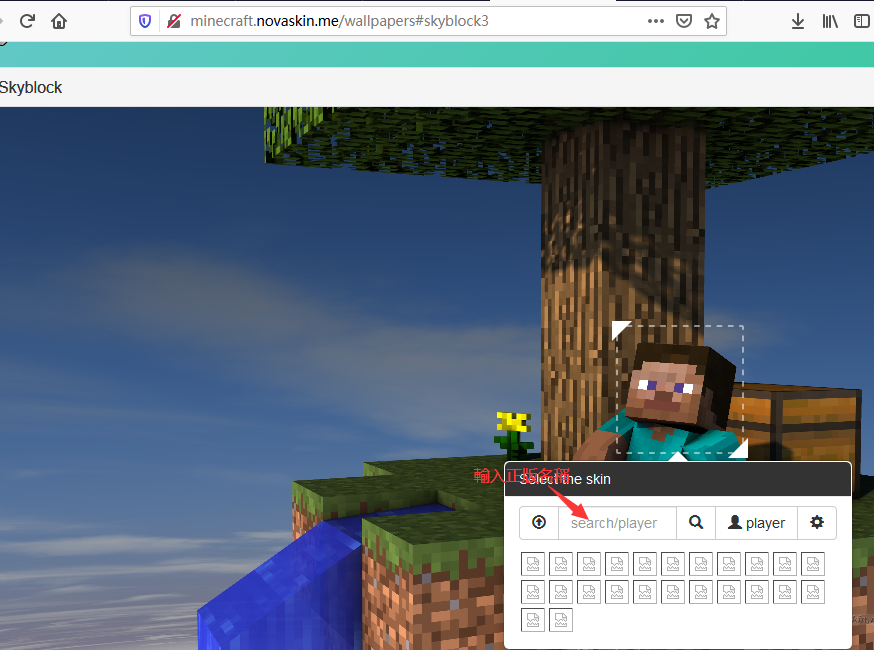Screen dimensions: 874x650
Task: Save the page to Pocket
Action: pos(684,21)
